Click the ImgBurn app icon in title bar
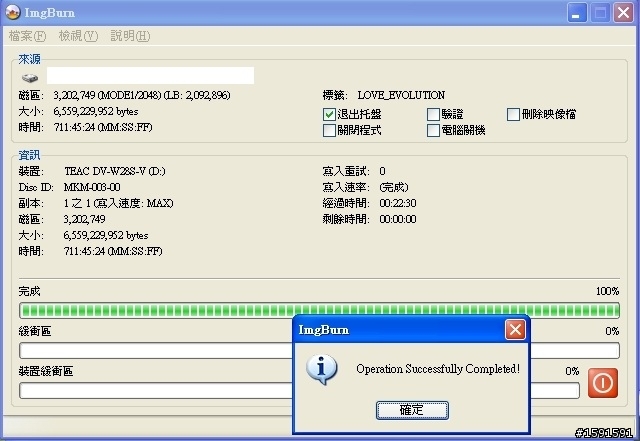Image resolution: width=640 pixels, height=441 pixels. click(x=13, y=12)
